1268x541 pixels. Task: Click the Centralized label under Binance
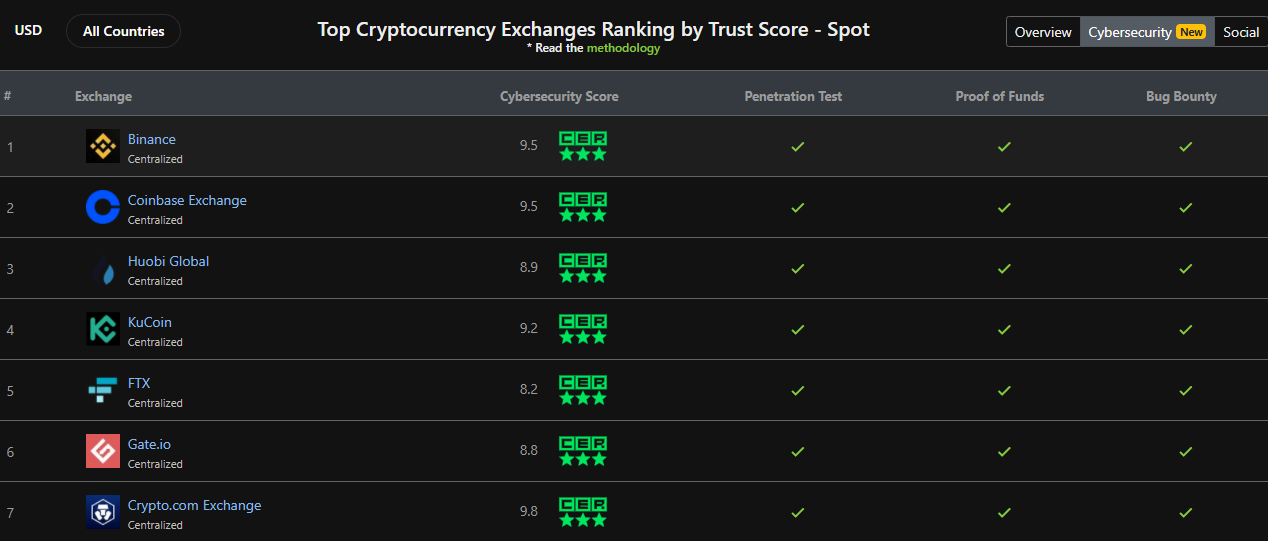coord(155,159)
